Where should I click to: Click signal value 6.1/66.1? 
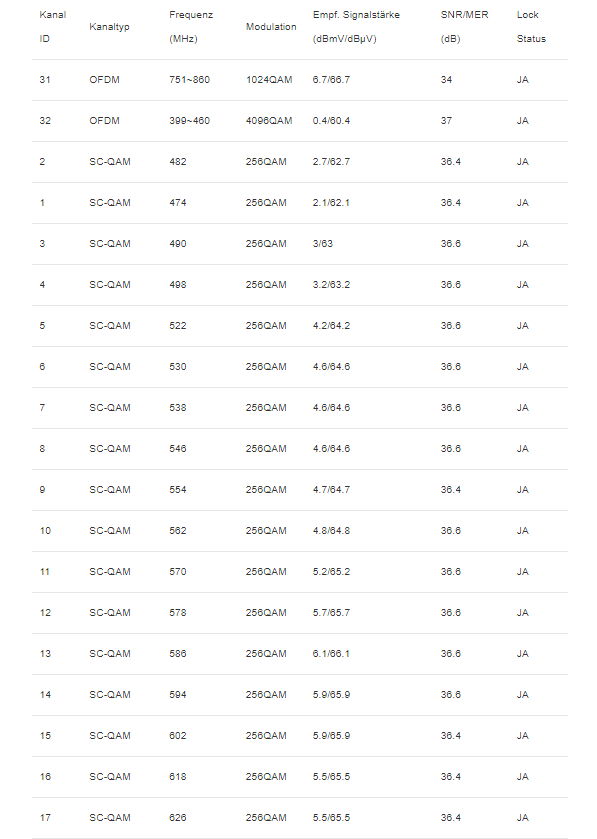(x=331, y=654)
